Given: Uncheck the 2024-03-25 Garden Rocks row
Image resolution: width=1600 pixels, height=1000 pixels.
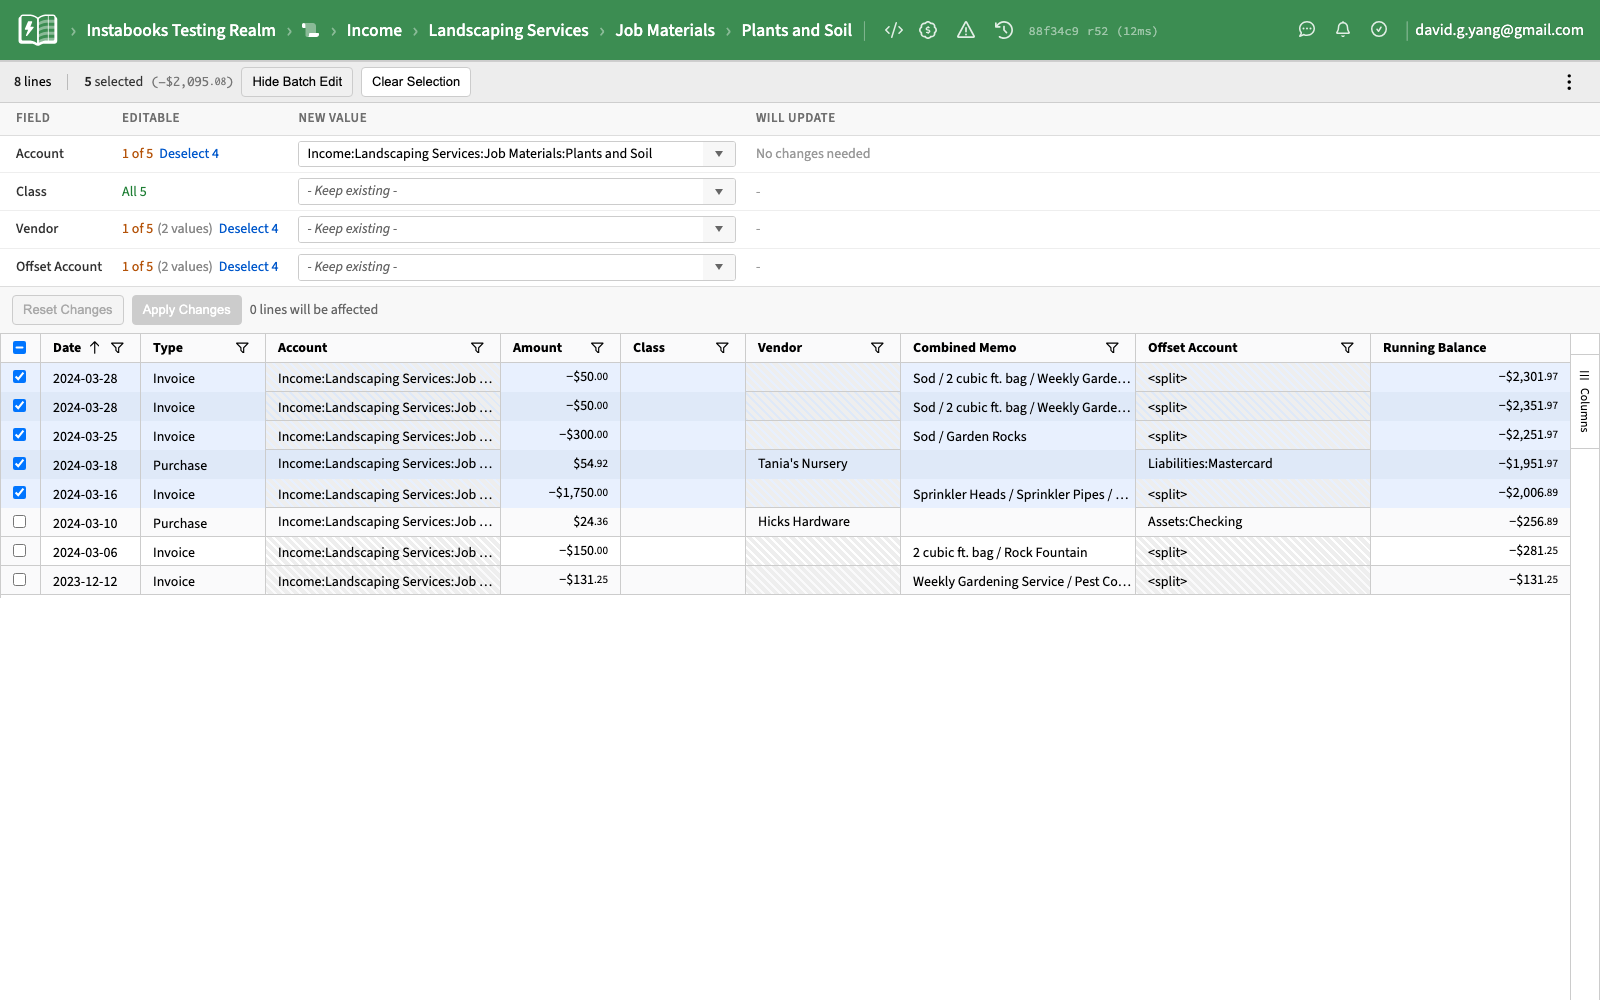Looking at the screenshot, I should pos(20,435).
